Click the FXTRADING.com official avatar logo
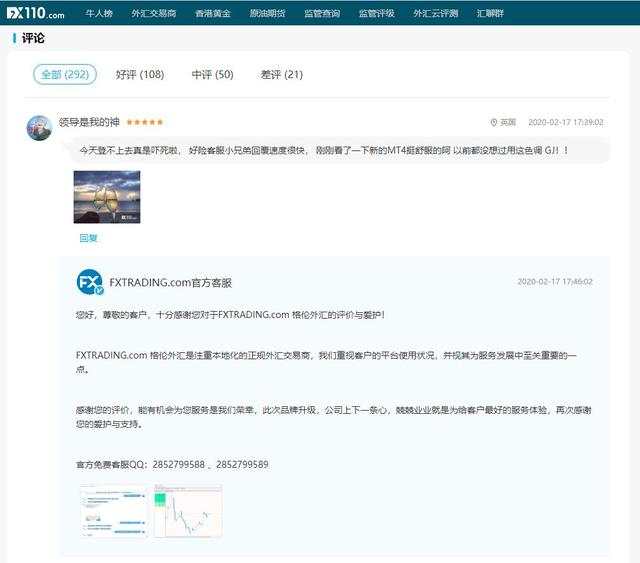The image size is (640, 563). tap(90, 282)
